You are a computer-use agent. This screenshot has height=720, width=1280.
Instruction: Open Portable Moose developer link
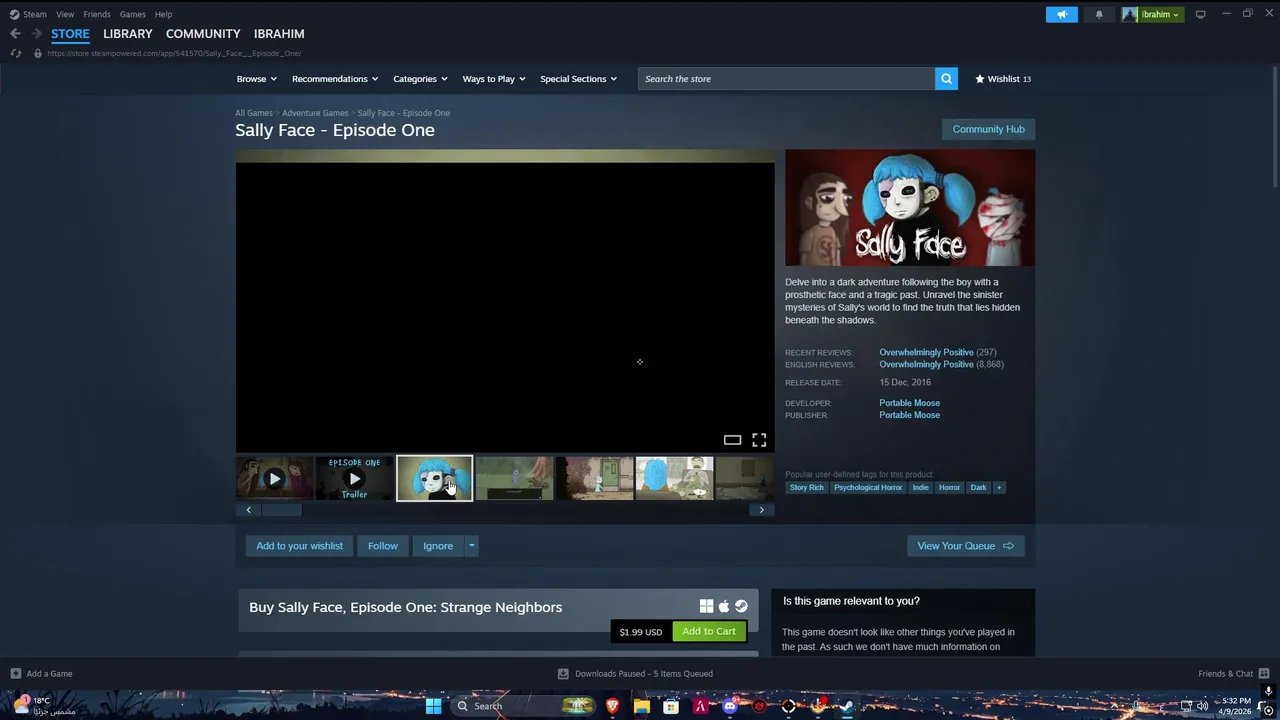click(x=909, y=403)
